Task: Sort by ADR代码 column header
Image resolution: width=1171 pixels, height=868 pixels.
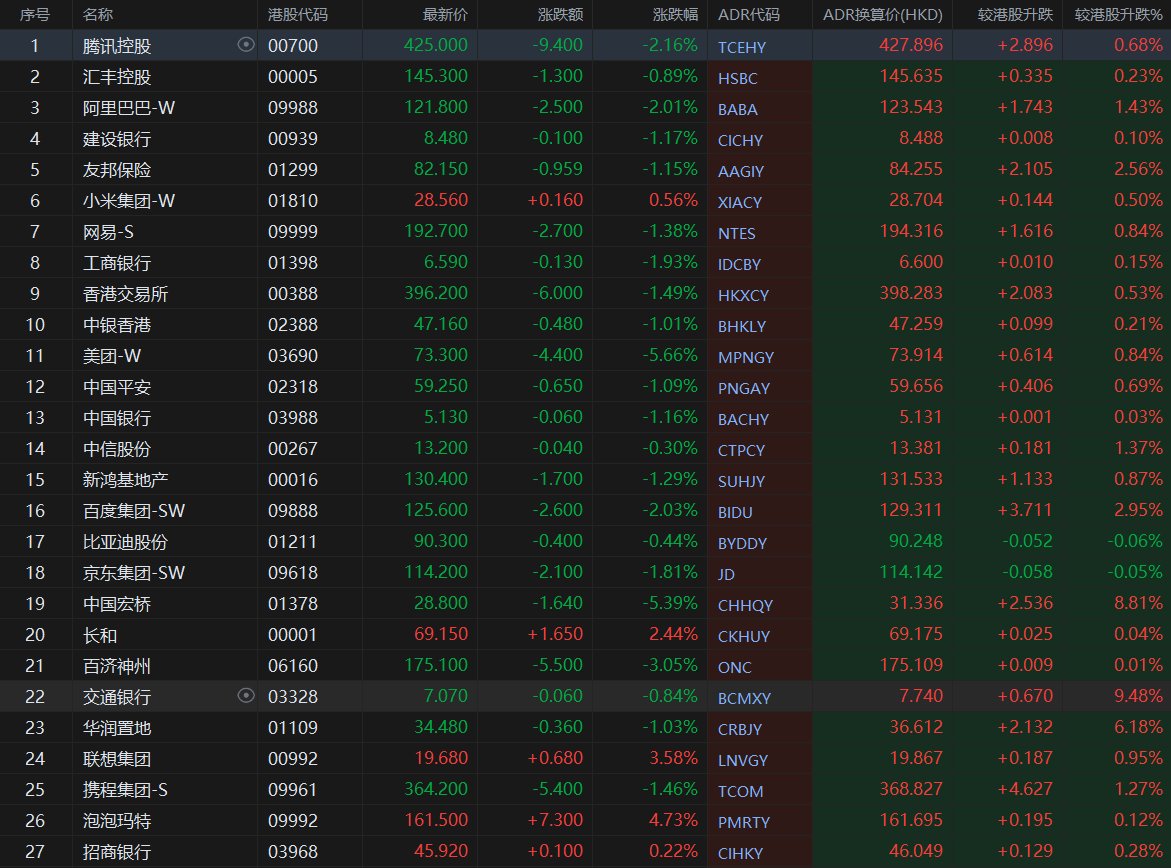Action: click(748, 14)
